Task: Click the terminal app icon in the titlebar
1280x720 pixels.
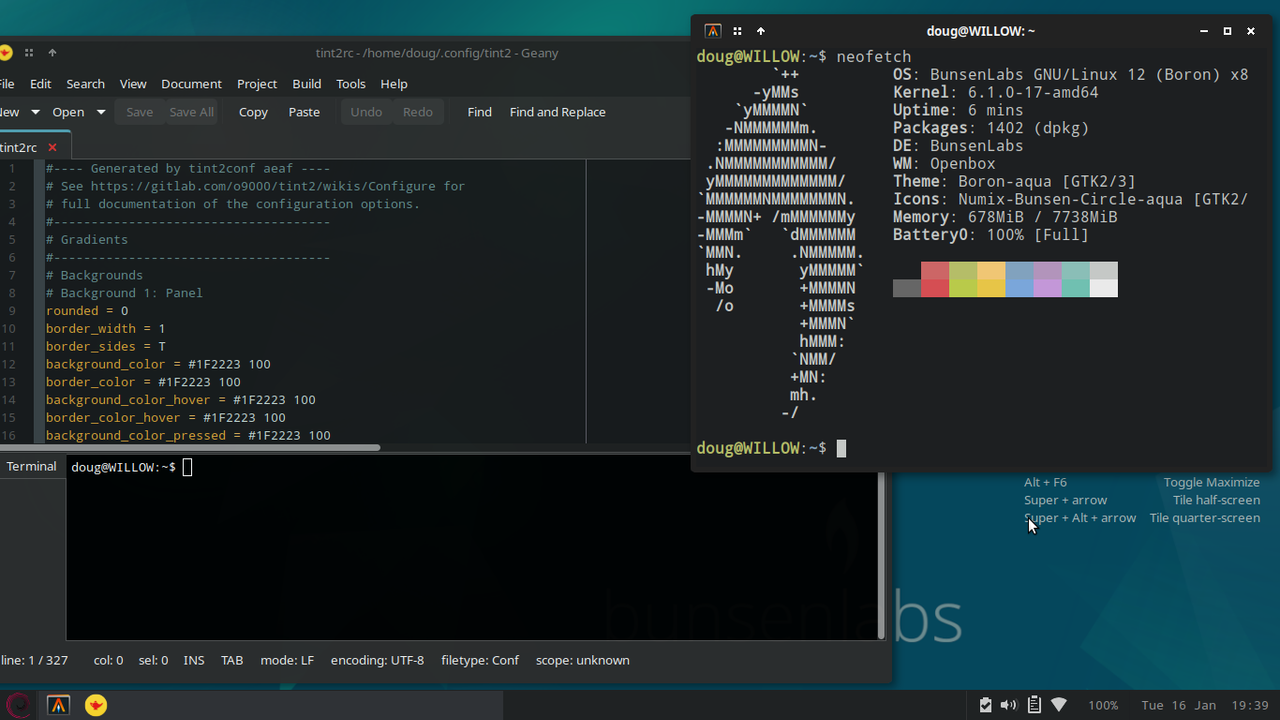Action: pyautogui.click(x=713, y=31)
